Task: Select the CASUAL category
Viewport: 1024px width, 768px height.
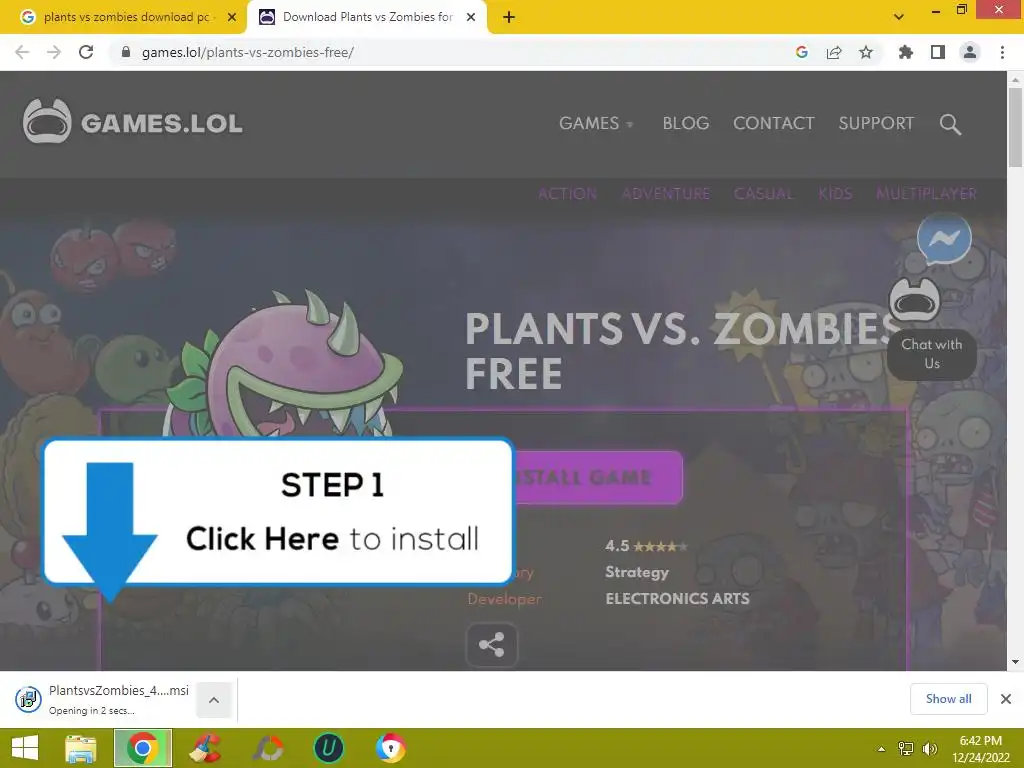Action: (763, 193)
